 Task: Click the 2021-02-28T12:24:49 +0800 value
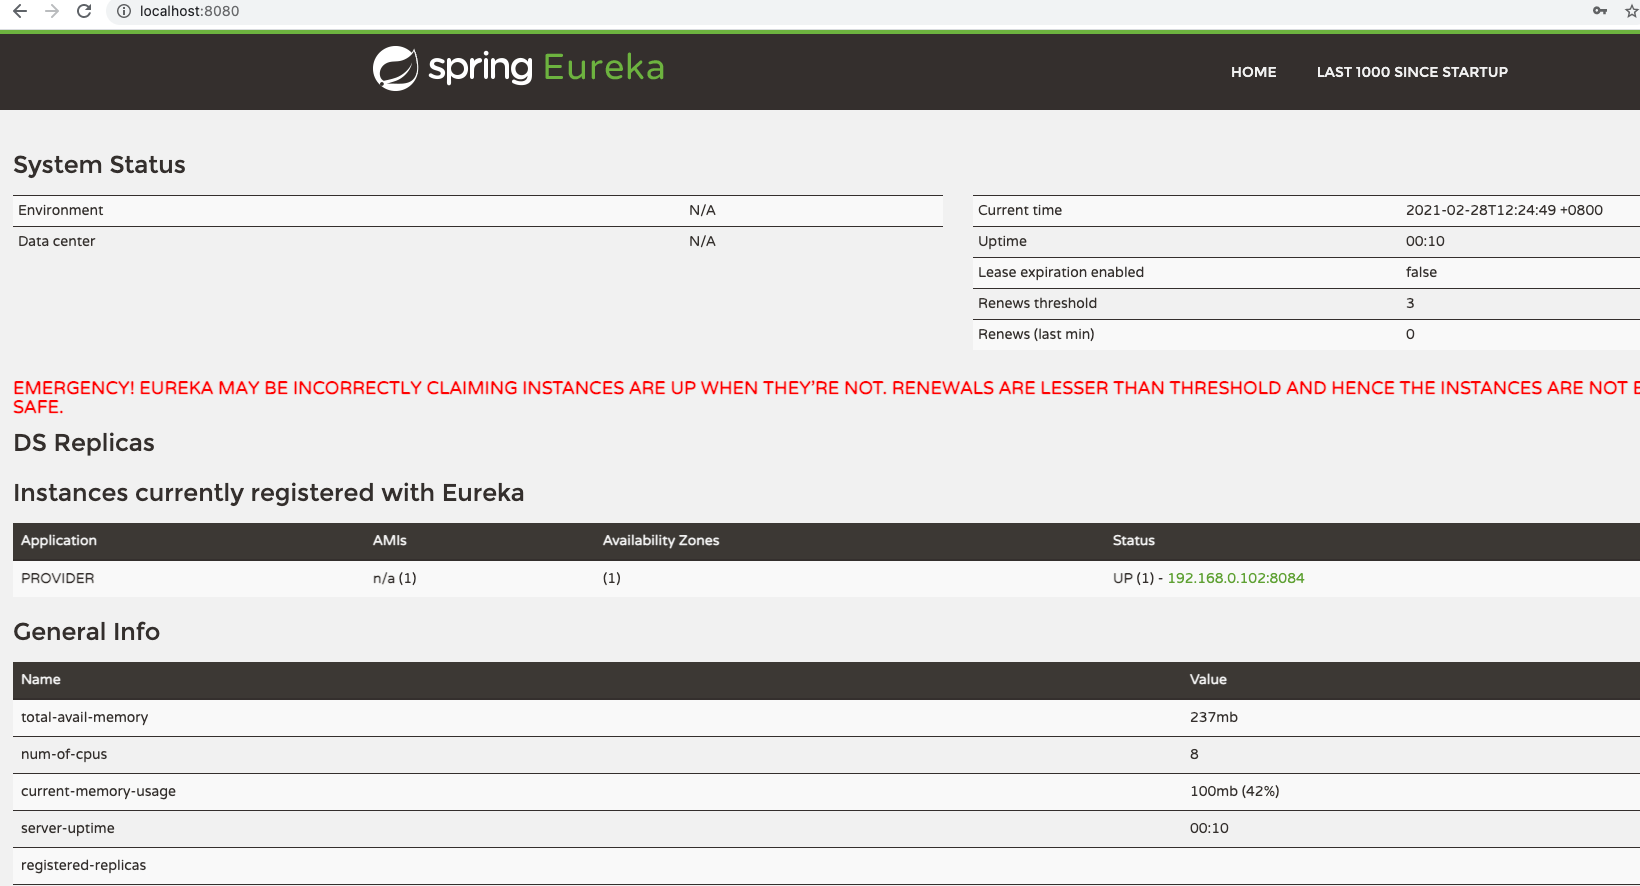[x=1504, y=210]
